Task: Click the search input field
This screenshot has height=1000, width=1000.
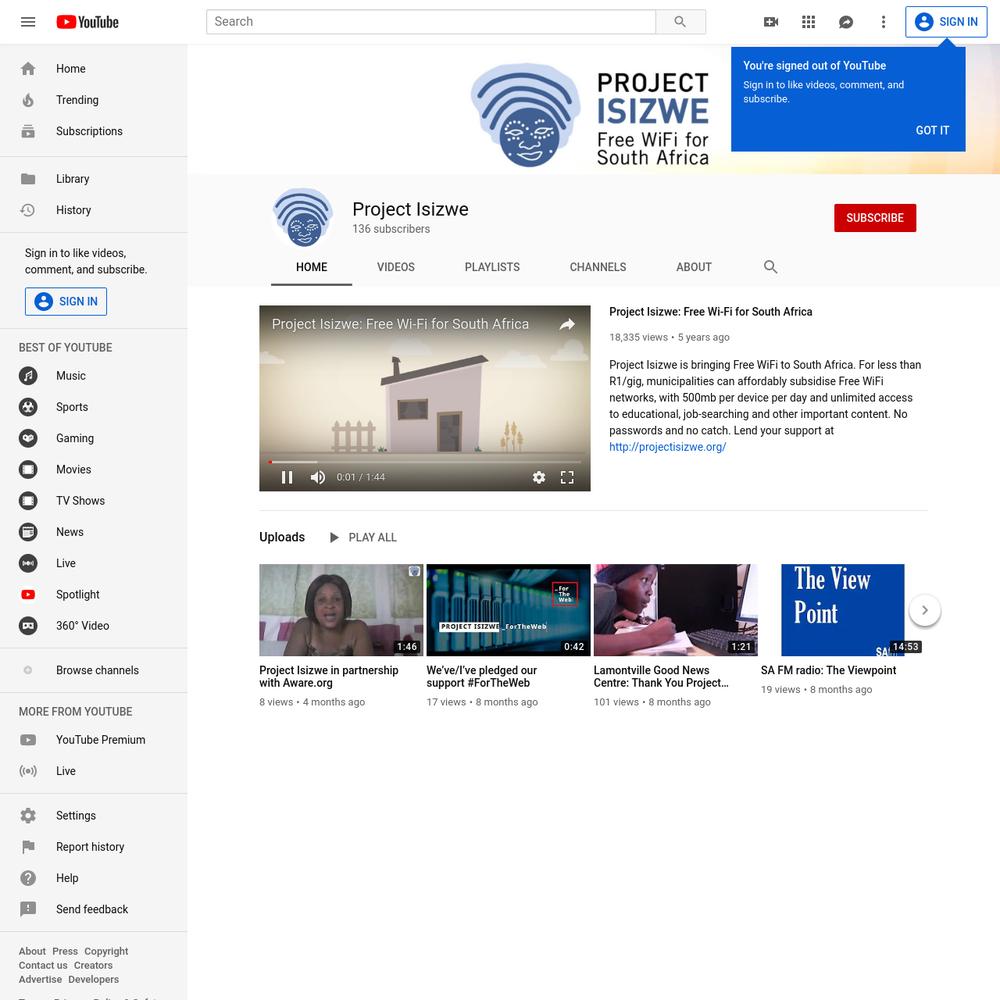Action: [430, 22]
